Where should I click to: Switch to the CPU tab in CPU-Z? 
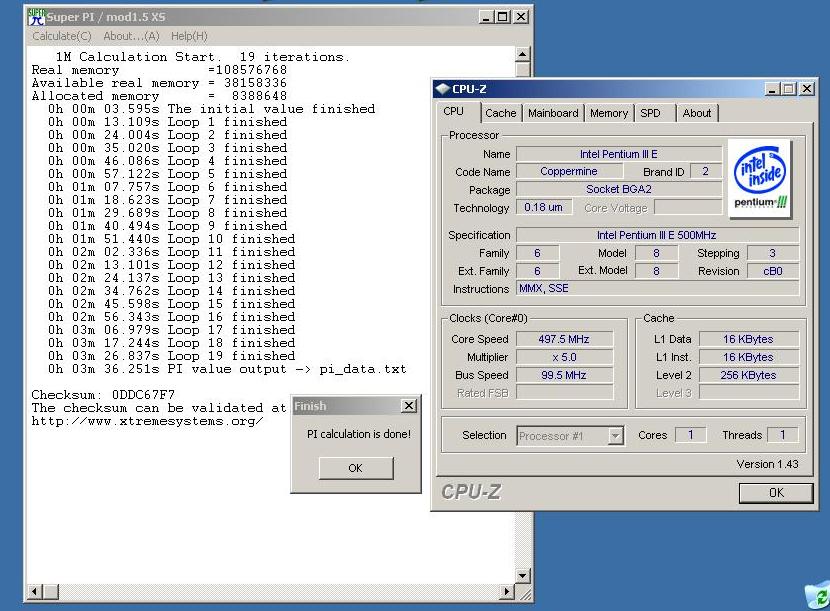(454, 112)
